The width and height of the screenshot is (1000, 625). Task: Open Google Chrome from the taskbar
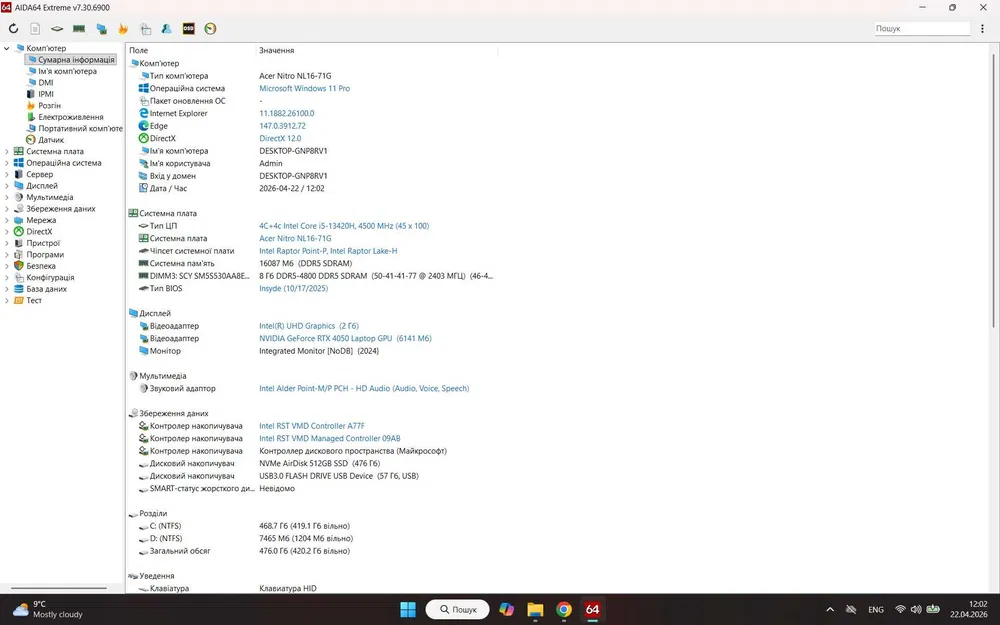pyautogui.click(x=564, y=610)
